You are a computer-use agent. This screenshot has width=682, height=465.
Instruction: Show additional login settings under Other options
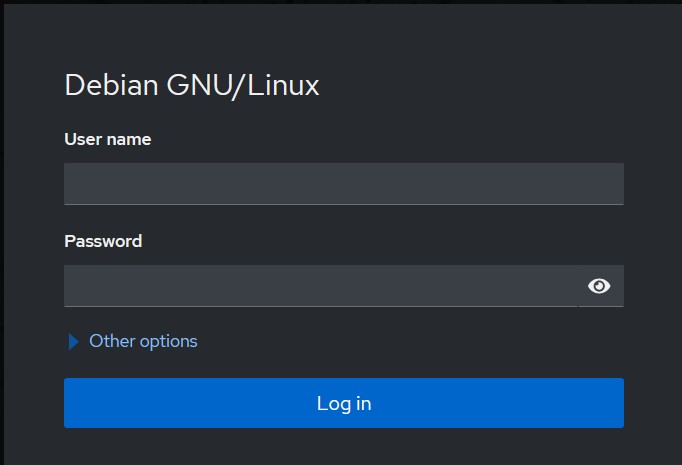tap(133, 341)
